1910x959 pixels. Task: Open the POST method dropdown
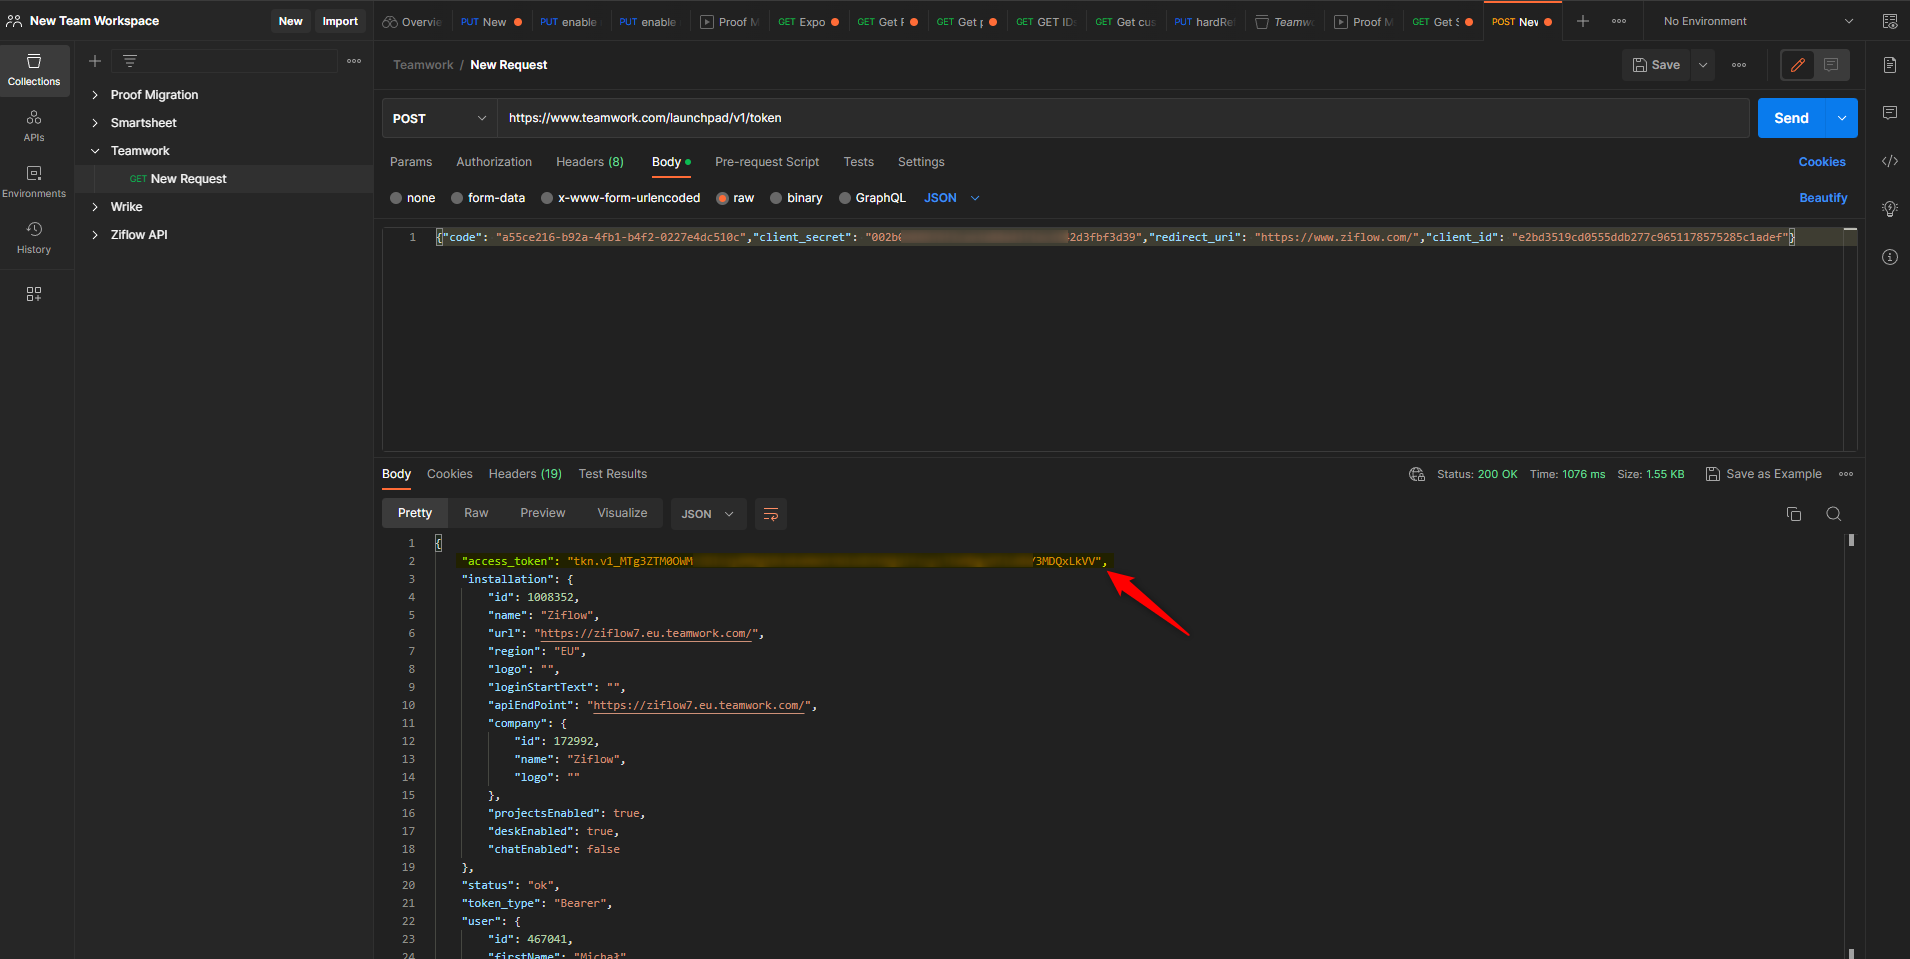pos(439,118)
